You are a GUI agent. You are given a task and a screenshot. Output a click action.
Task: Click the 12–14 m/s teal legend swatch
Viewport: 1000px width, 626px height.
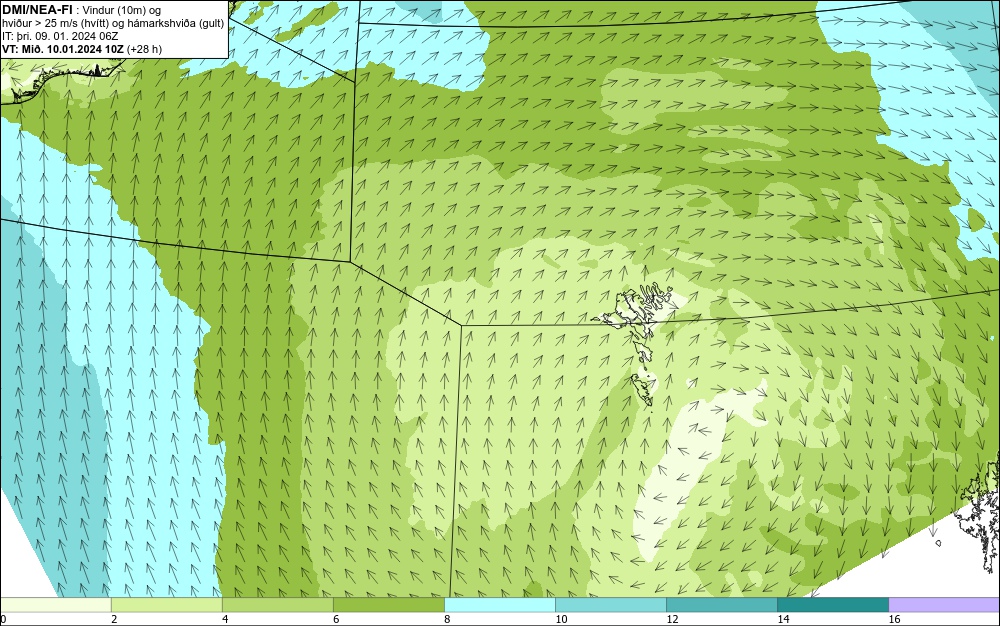pyautogui.click(x=721, y=605)
